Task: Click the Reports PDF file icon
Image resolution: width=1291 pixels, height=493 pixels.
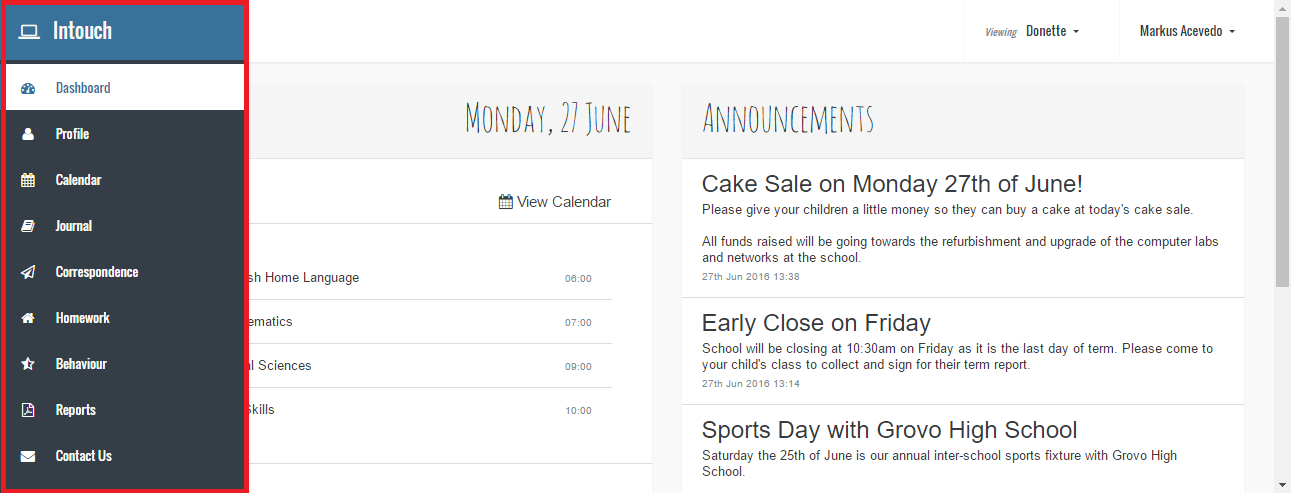Action: (28, 410)
